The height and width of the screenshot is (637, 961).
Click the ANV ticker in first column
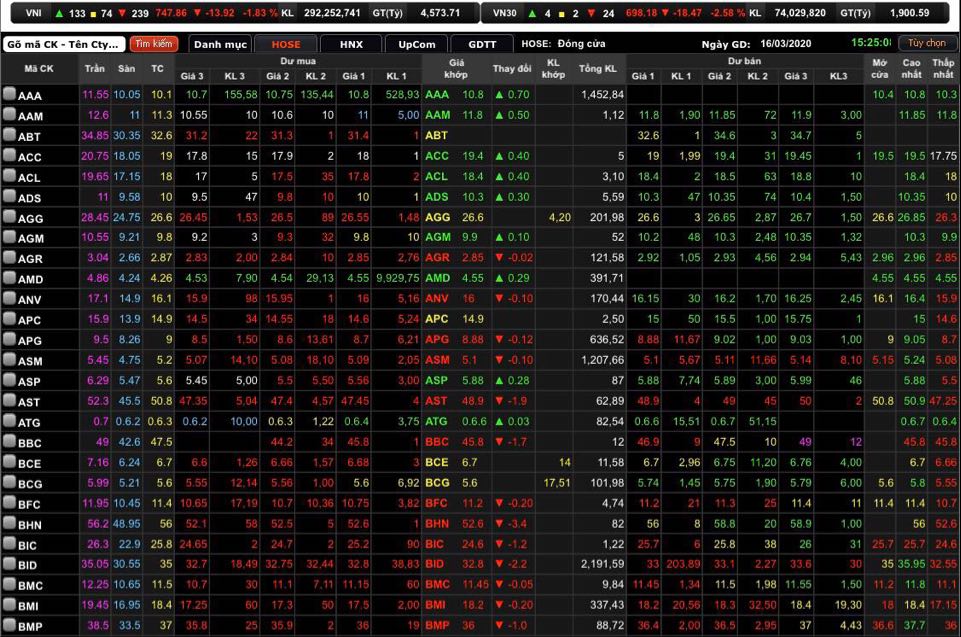[x=29, y=300]
